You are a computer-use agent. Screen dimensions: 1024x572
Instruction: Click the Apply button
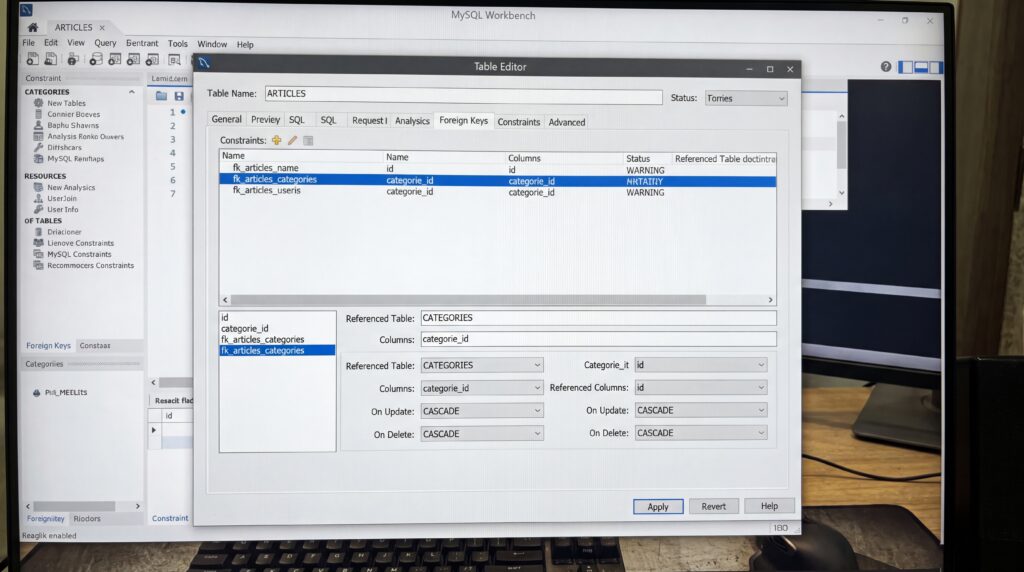(658, 507)
